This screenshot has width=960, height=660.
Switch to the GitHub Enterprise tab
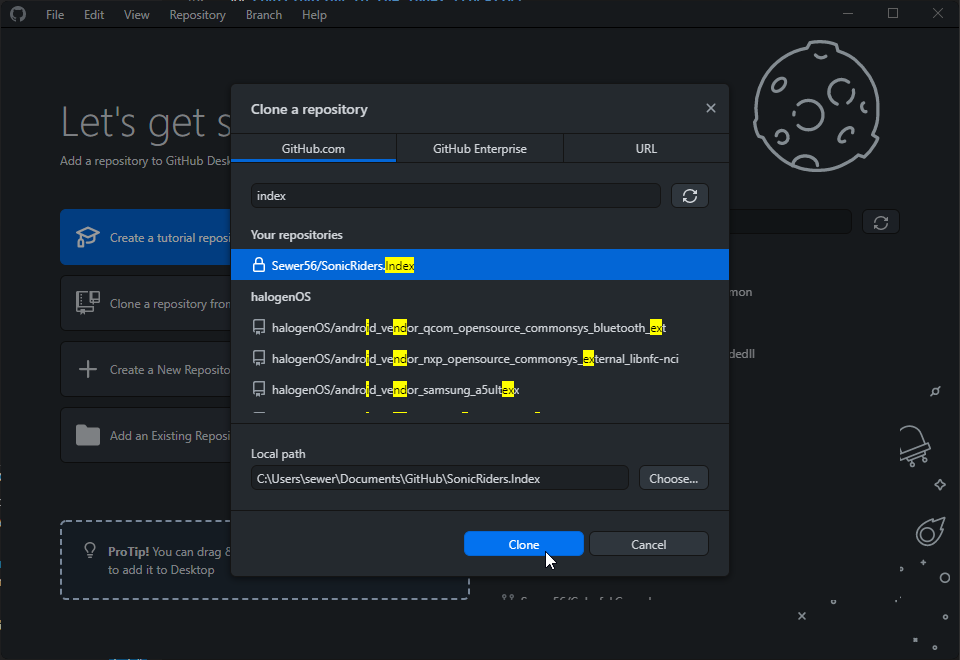point(480,148)
